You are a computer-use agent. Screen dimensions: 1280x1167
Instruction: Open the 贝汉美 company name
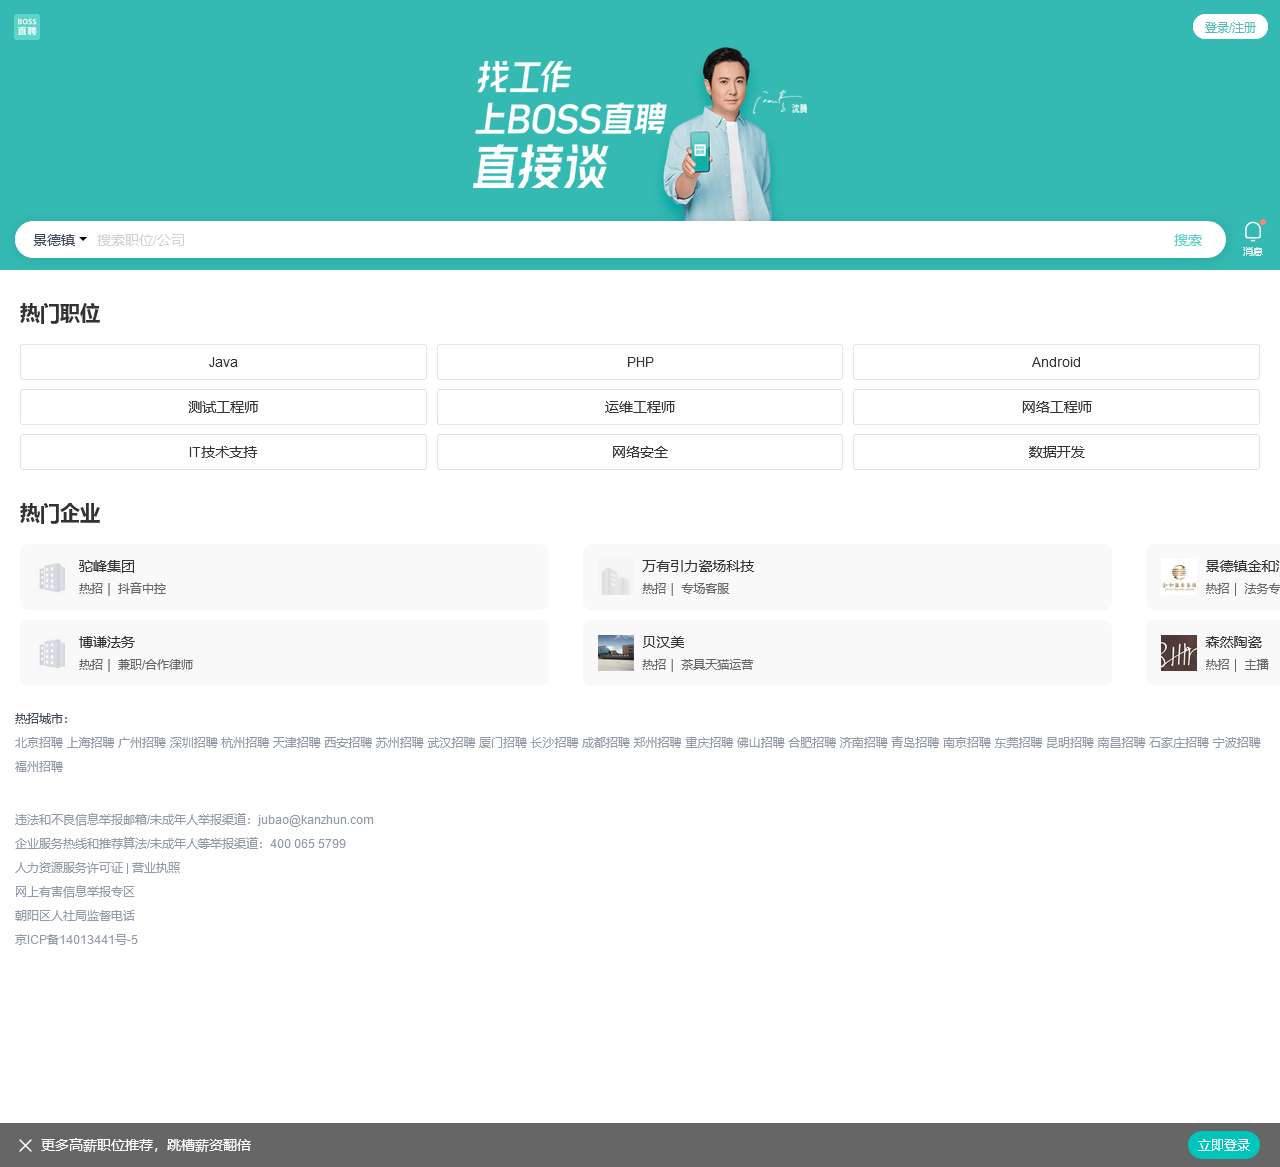pos(663,642)
